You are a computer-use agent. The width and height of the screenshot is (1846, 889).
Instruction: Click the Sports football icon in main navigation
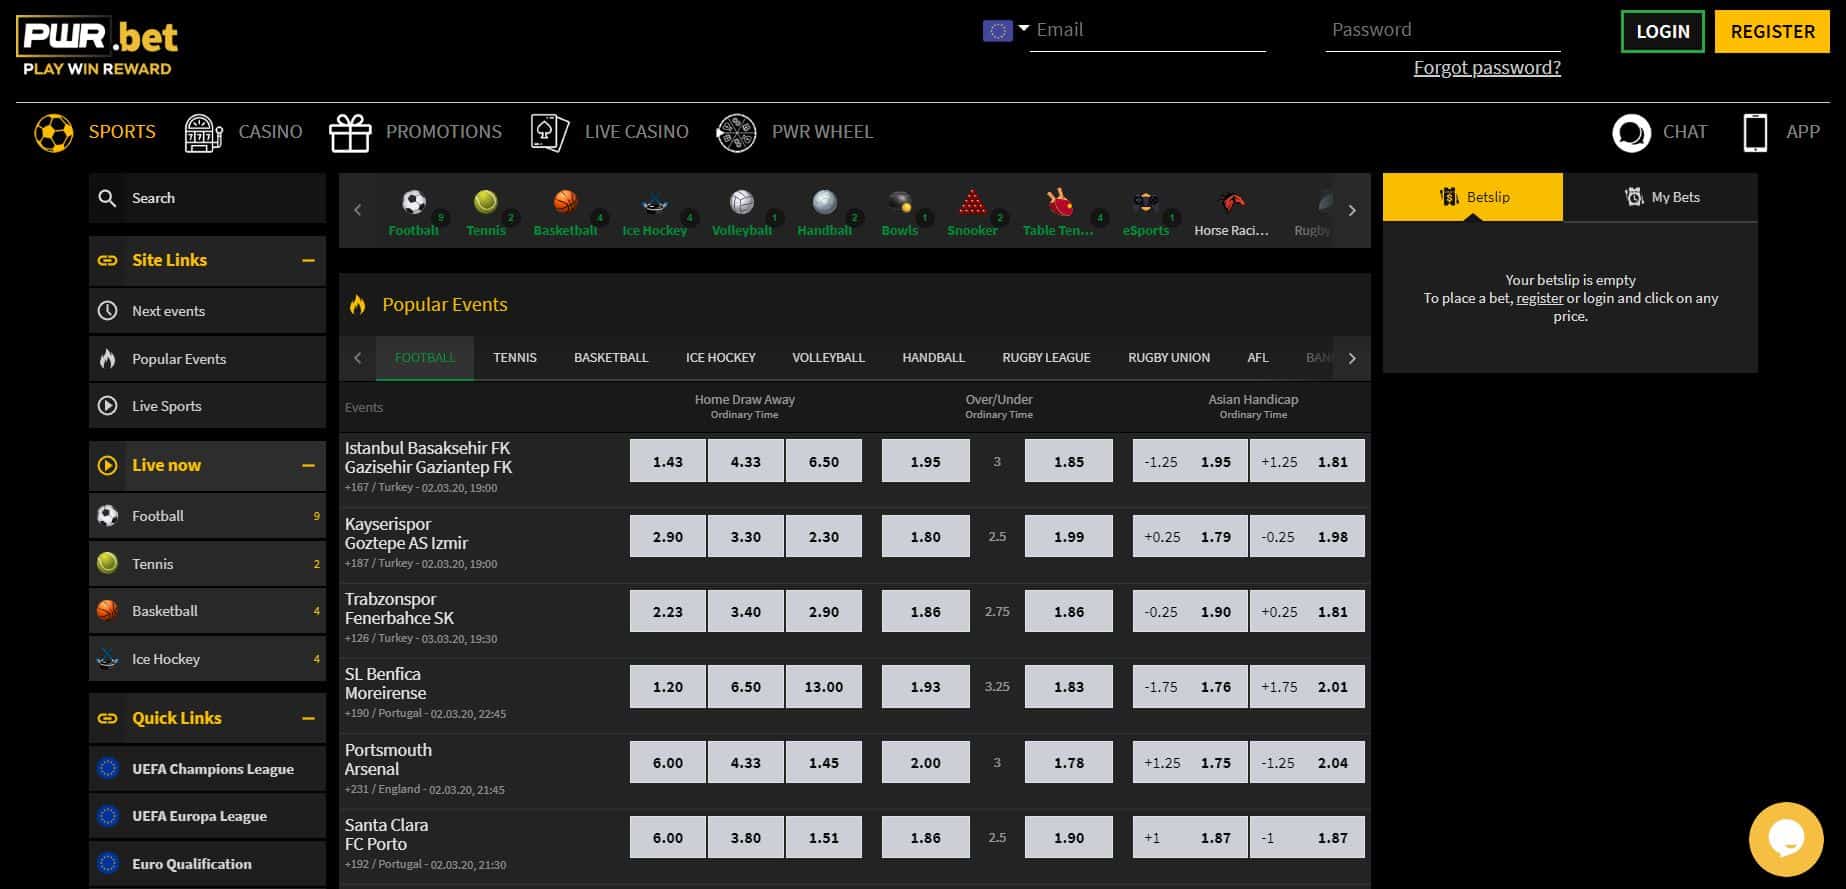pyautogui.click(x=54, y=132)
